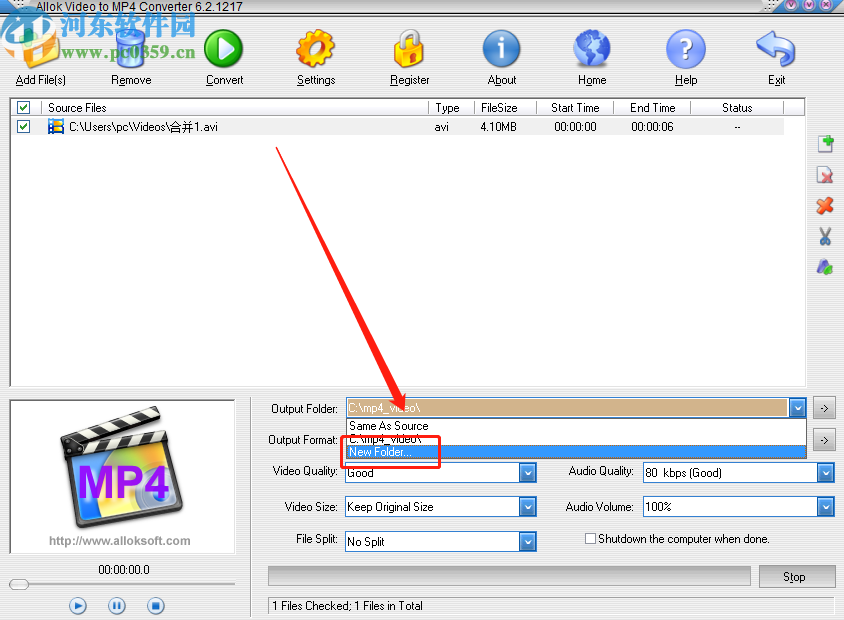
Task: Click the conversion progress bar
Action: [509, 576]
